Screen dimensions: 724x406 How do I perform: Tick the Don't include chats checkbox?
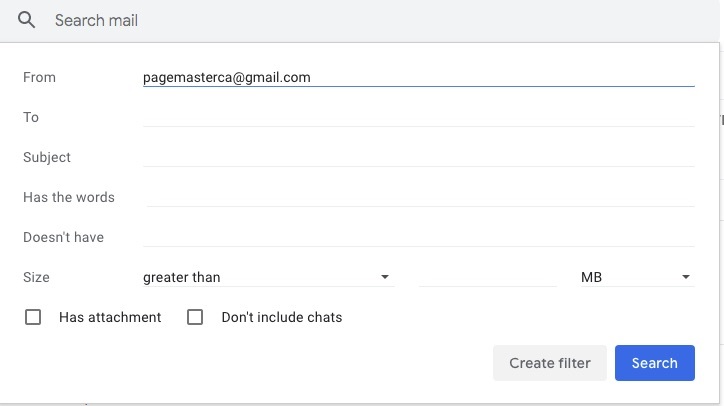(x=195, y=317)
